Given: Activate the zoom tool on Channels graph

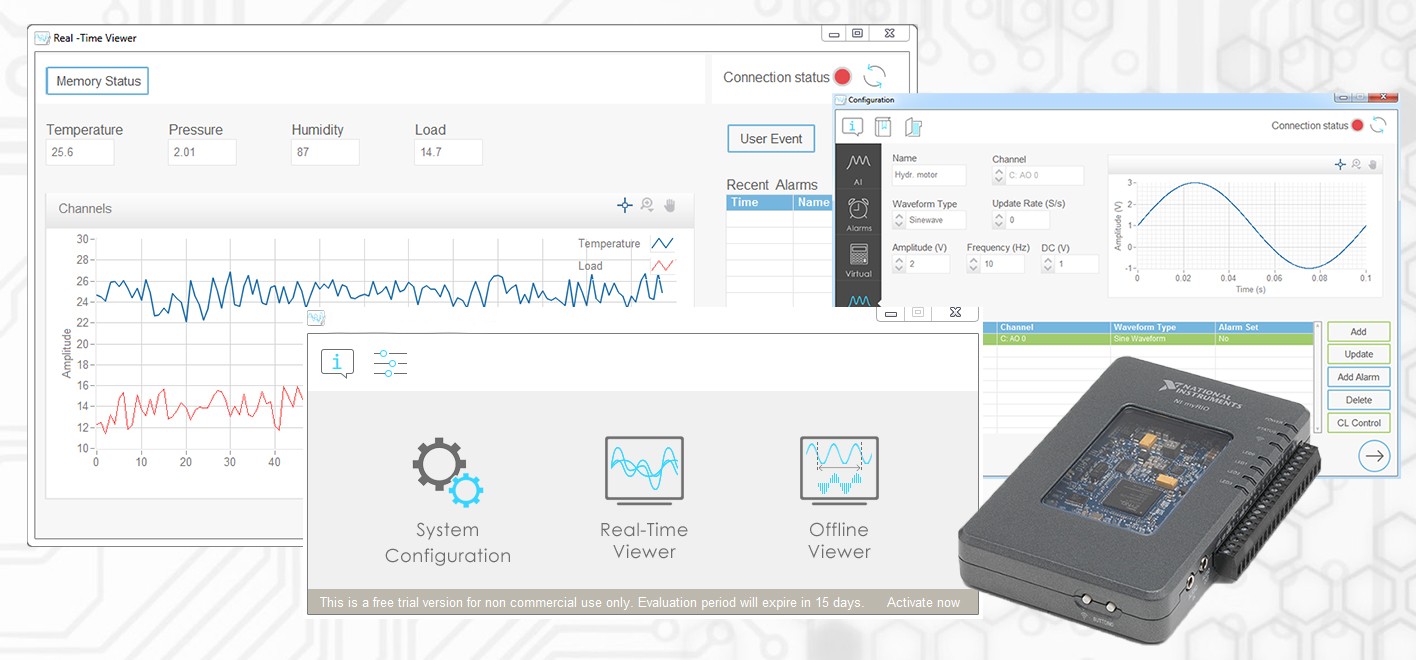Looking at the screenshot, I should [x=647, y=205].
